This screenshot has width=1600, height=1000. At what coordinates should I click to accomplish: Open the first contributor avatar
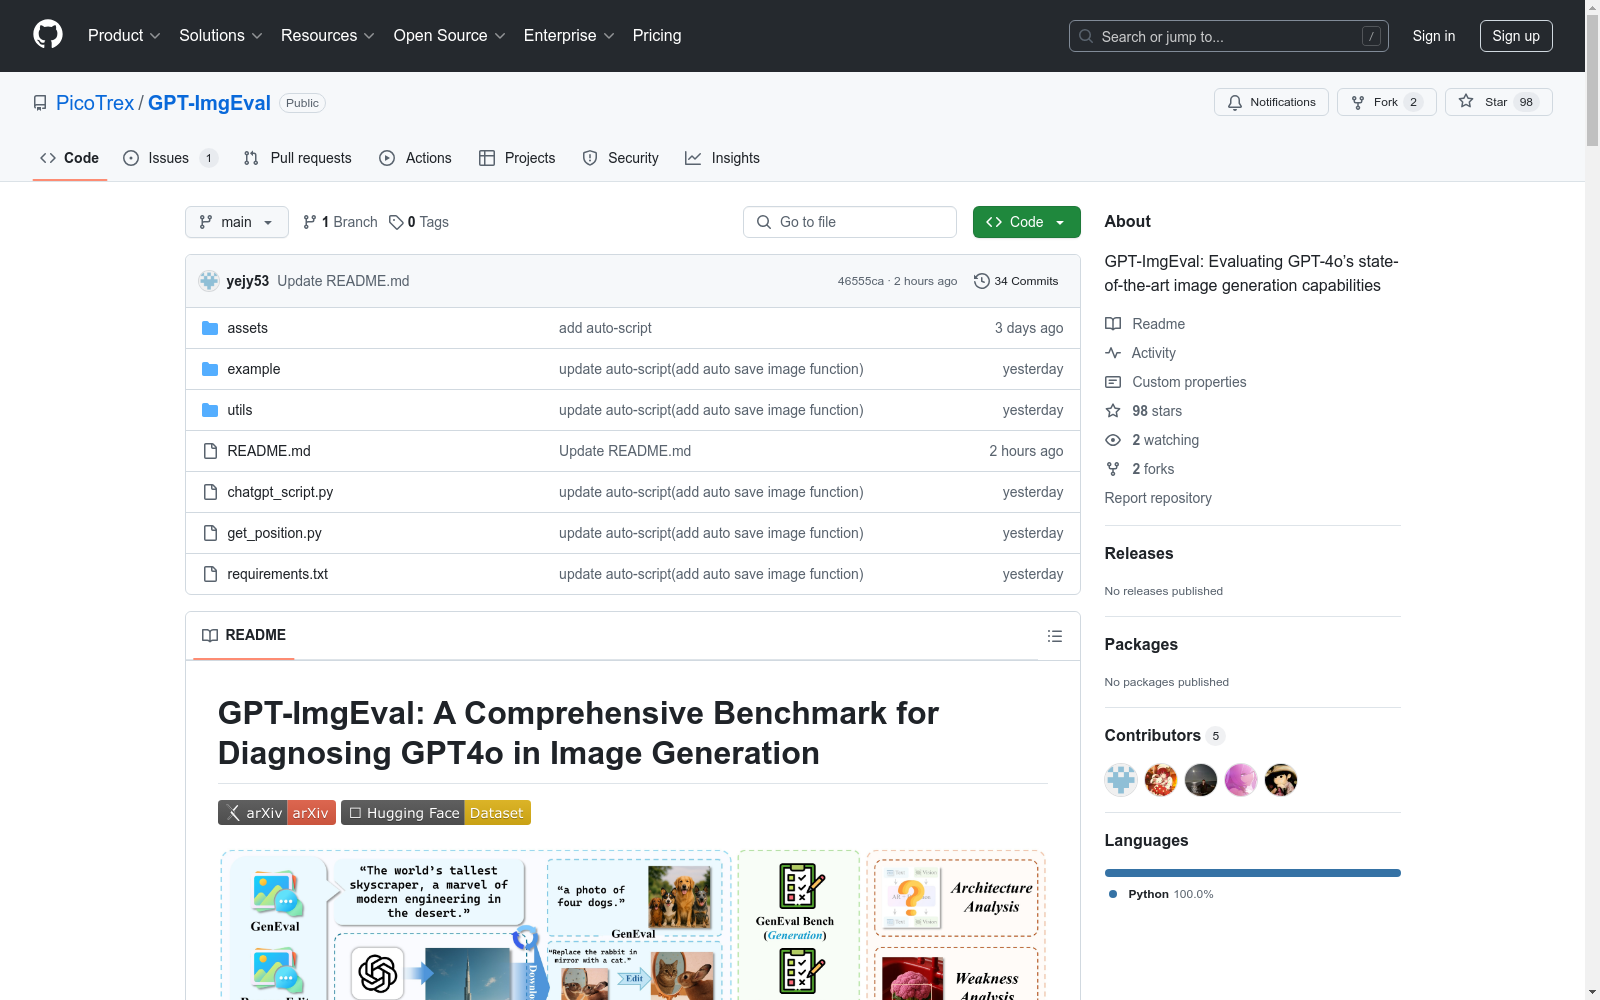[x=1121, y=780]
